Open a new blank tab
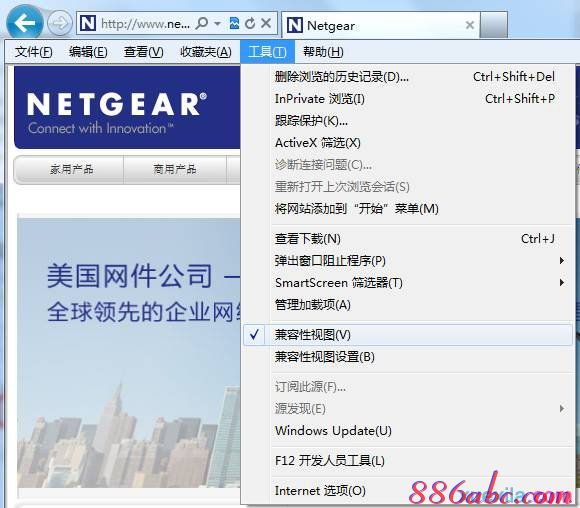 pos(494,25)
